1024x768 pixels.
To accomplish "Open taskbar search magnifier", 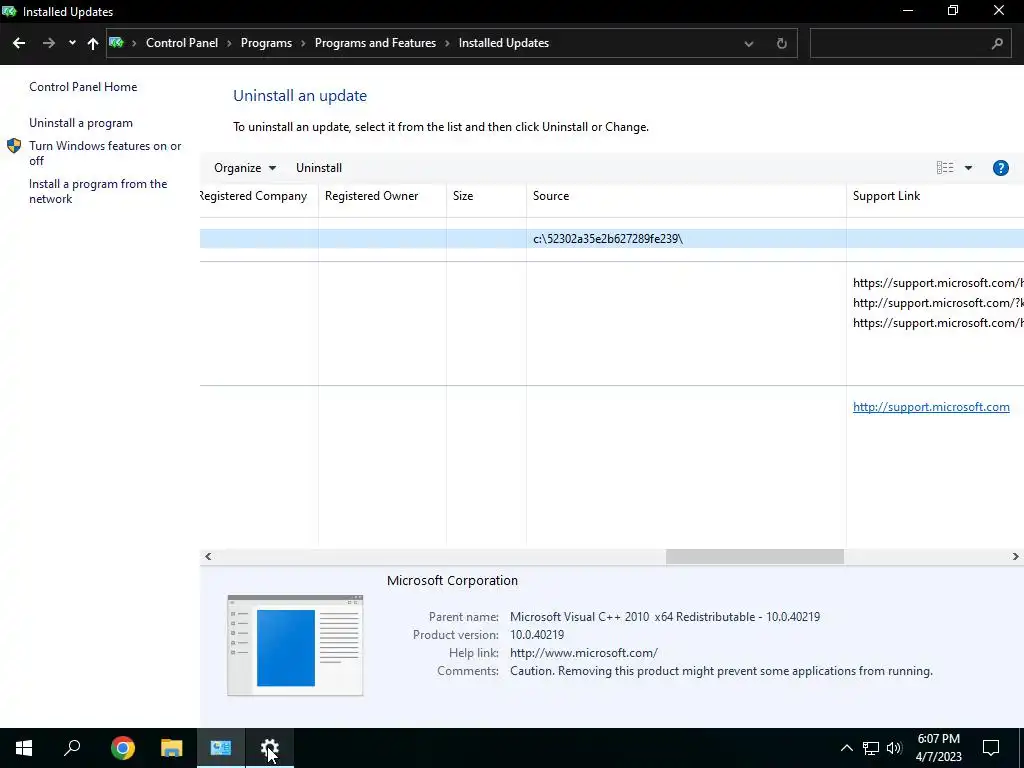I will (x=72, y=748).
